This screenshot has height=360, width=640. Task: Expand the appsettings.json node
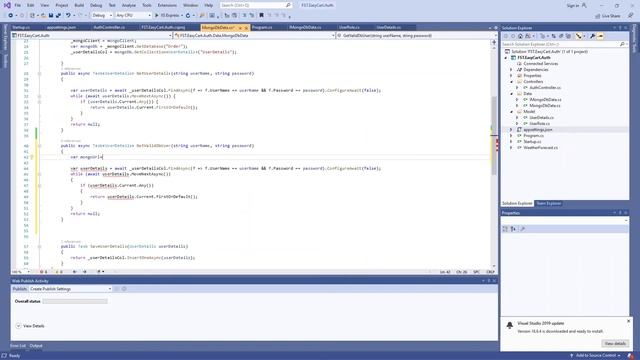pyautogui.click(x=511, y=129)
